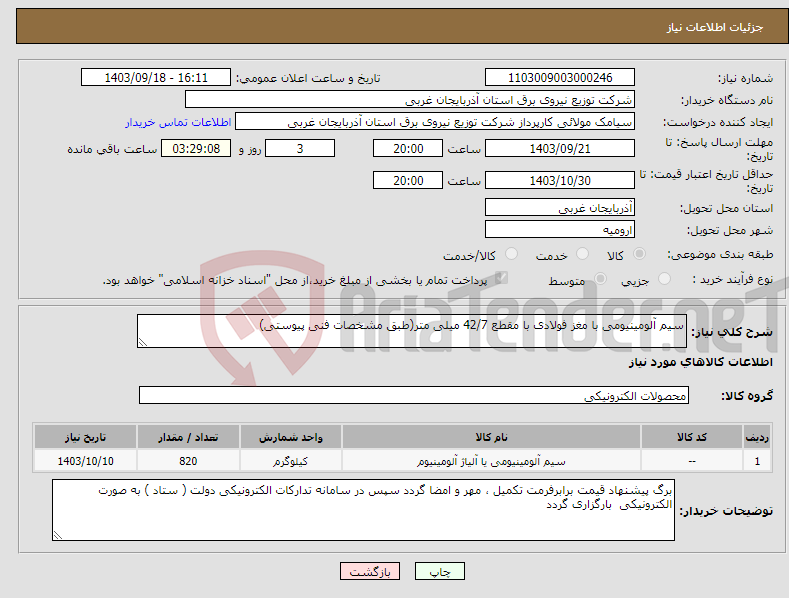Viewport: 789px width, 598px height.
Task: Click the تاریخ نیاز column header
Action: click(86, 437)
